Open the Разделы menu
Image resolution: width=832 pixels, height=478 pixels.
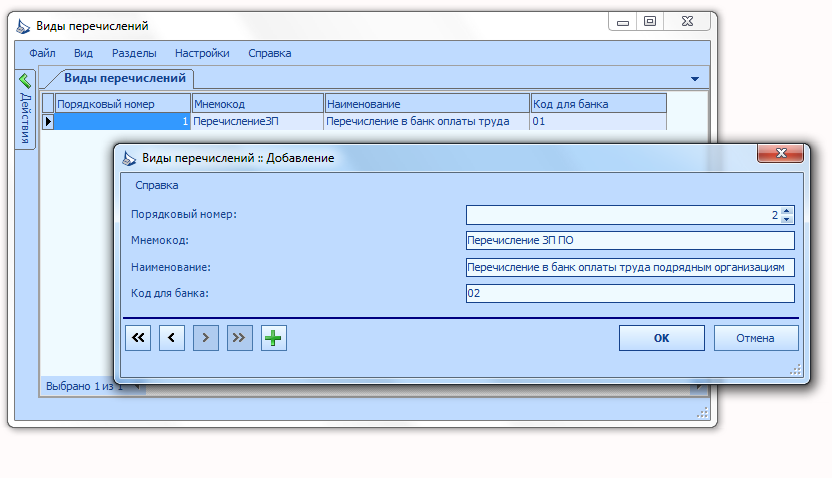click(134, 53)
